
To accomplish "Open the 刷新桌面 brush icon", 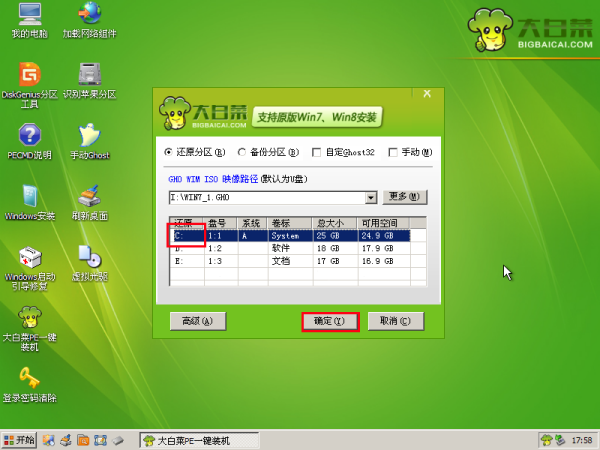I will 90,196.
